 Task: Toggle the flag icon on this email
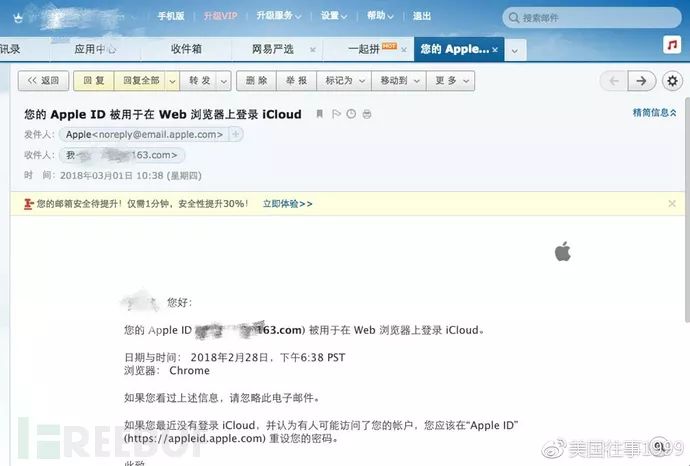(336, 114)
